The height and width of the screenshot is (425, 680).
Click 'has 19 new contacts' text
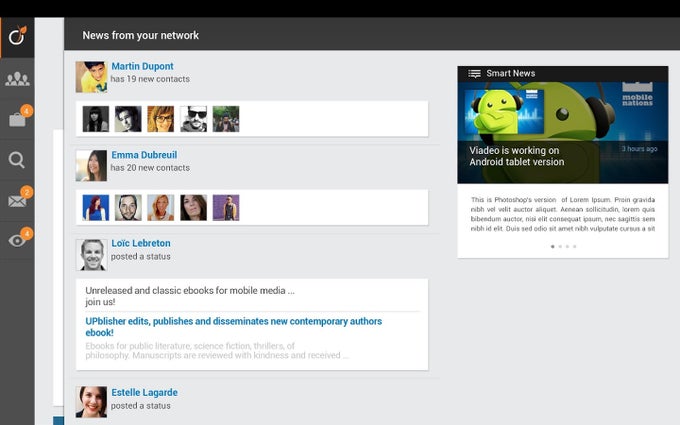[x=150, y=79]
